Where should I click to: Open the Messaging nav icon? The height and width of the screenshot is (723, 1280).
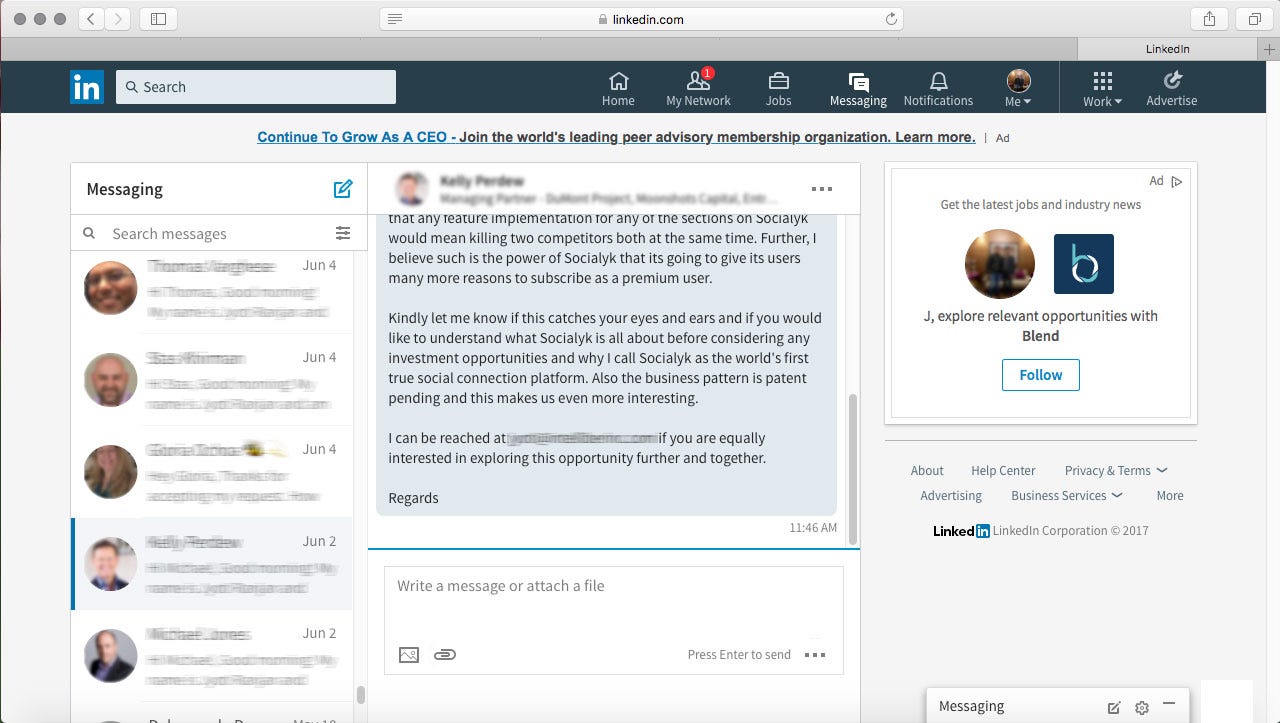point(858,88)
